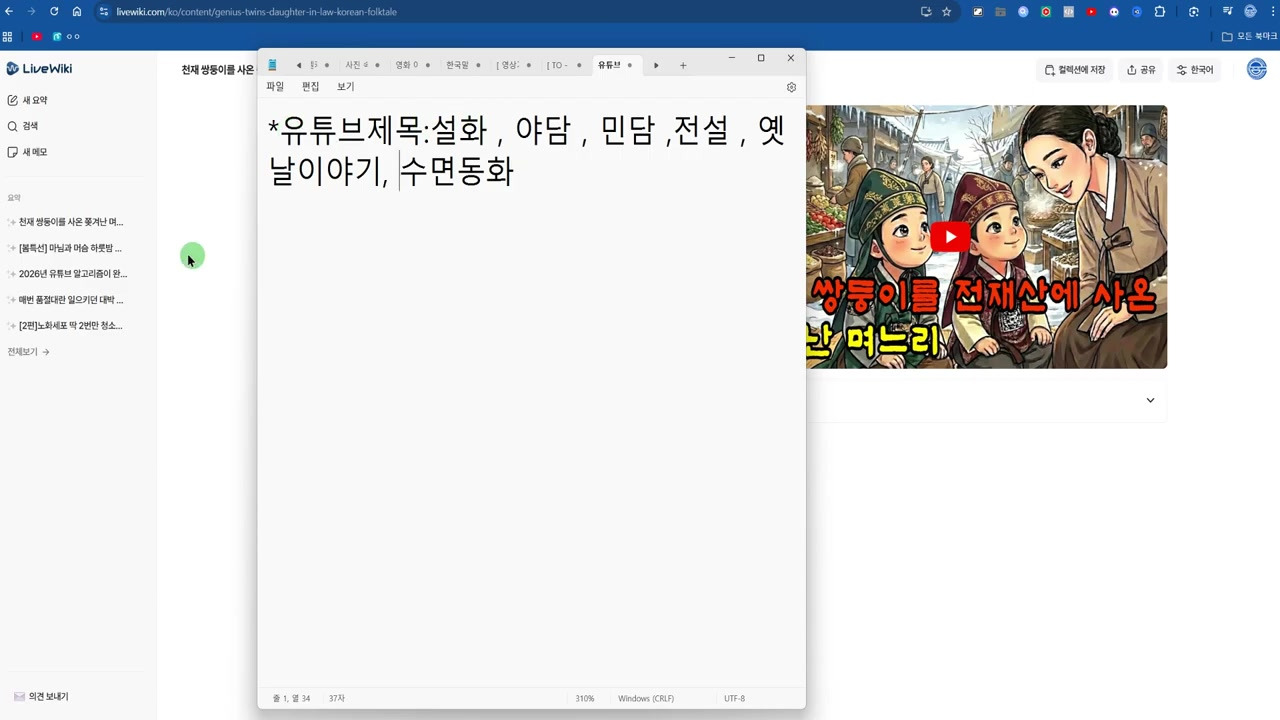Click UTF-8 encoding indicator
This screenshot has height=720, width=1280.
tap(734, 698)
